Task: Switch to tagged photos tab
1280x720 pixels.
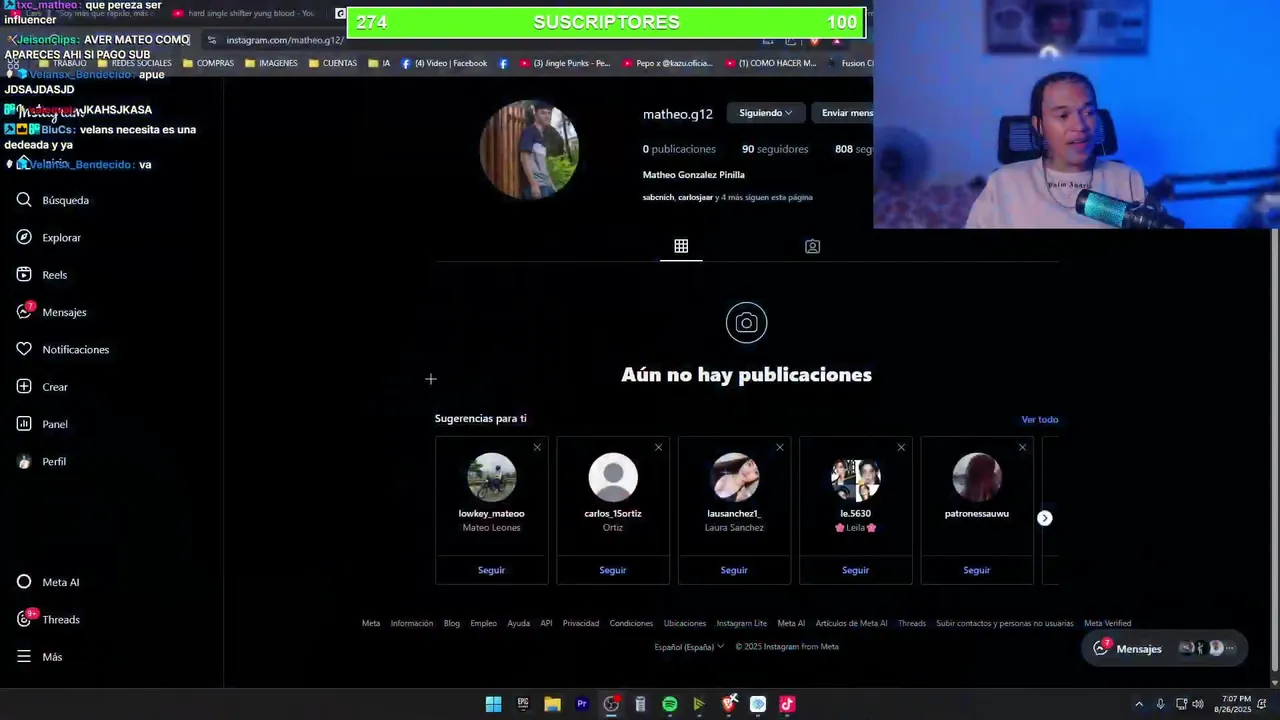Action: click(x=812, y=246)
